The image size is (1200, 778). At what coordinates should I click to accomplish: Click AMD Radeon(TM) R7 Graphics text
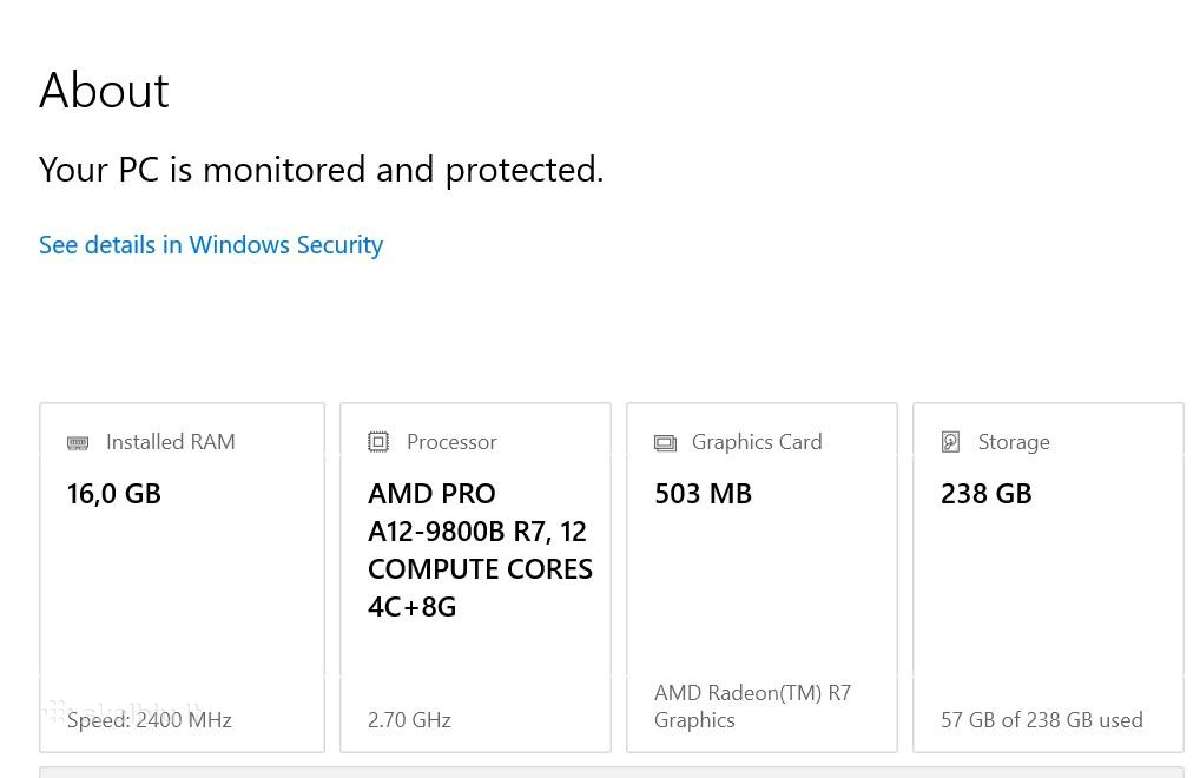tap(753, 706)
